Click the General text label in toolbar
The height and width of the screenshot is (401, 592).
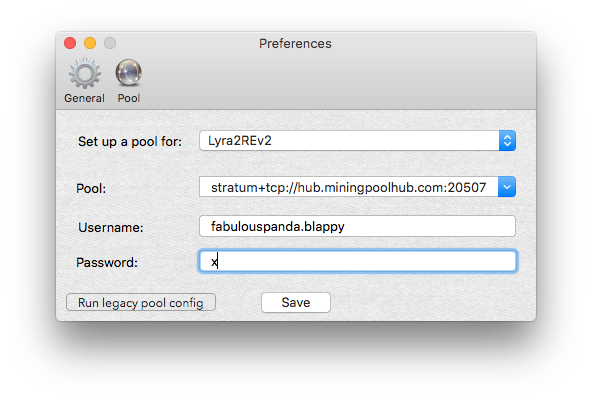[x=84, y=98]
